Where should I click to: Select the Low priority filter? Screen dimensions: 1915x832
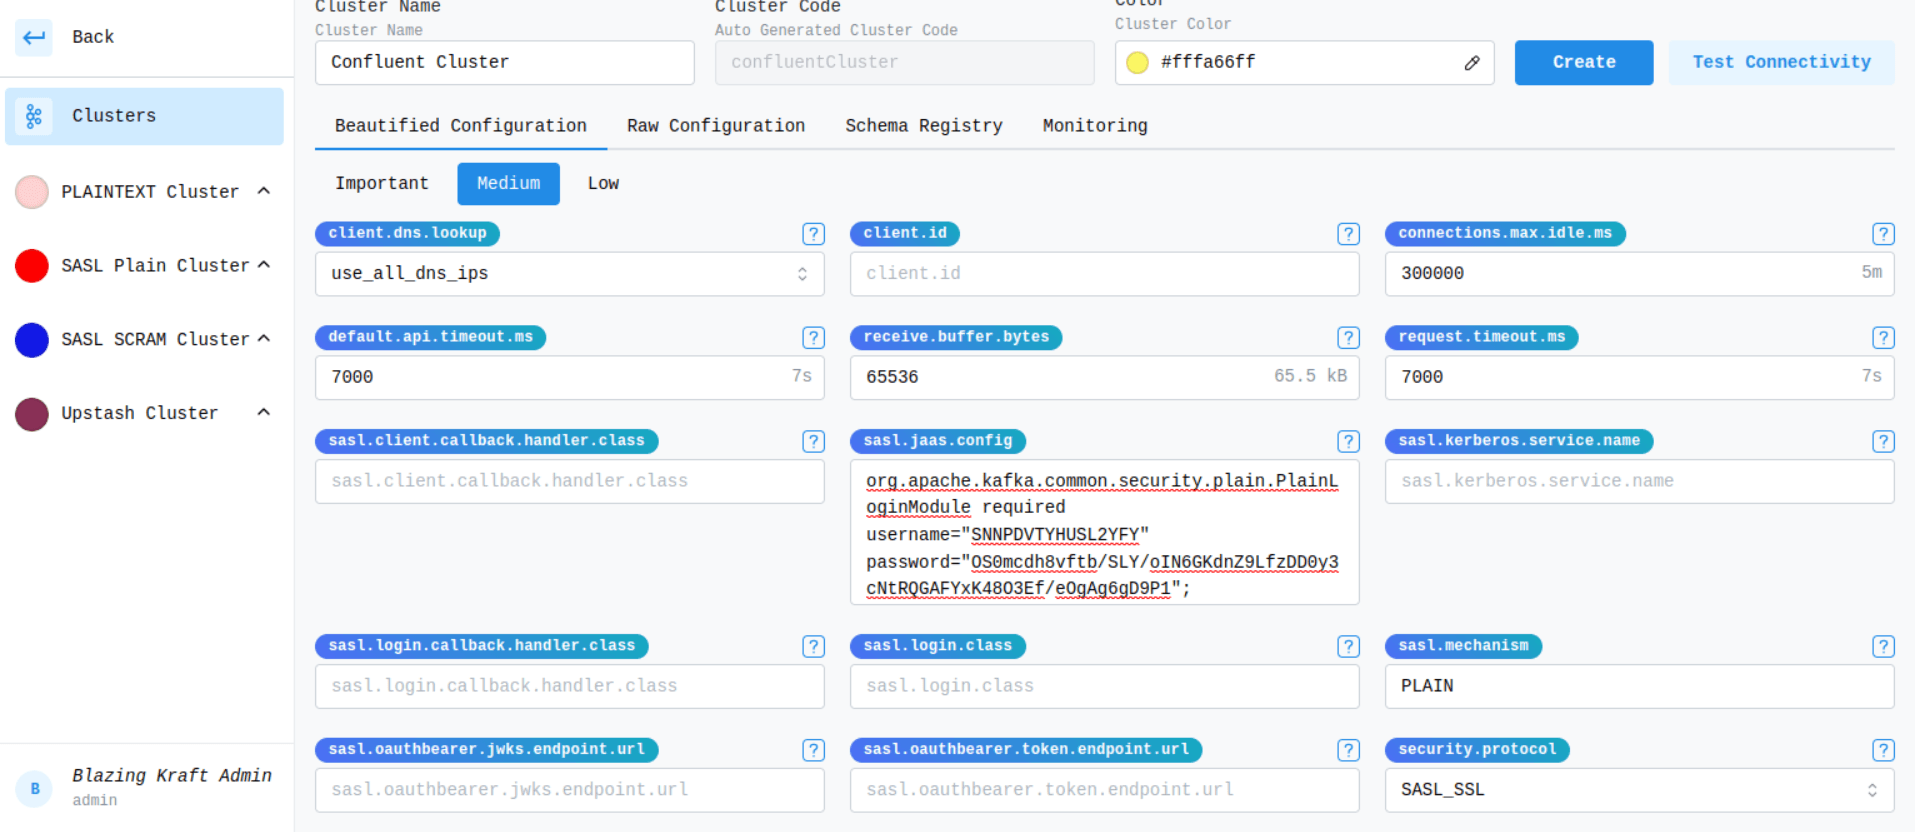pyautogui.click(x=604, y=184)
